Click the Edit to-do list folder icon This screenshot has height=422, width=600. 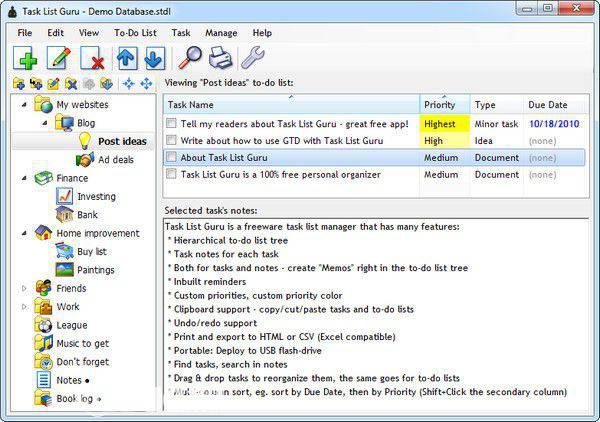click(x=53, y=83)
